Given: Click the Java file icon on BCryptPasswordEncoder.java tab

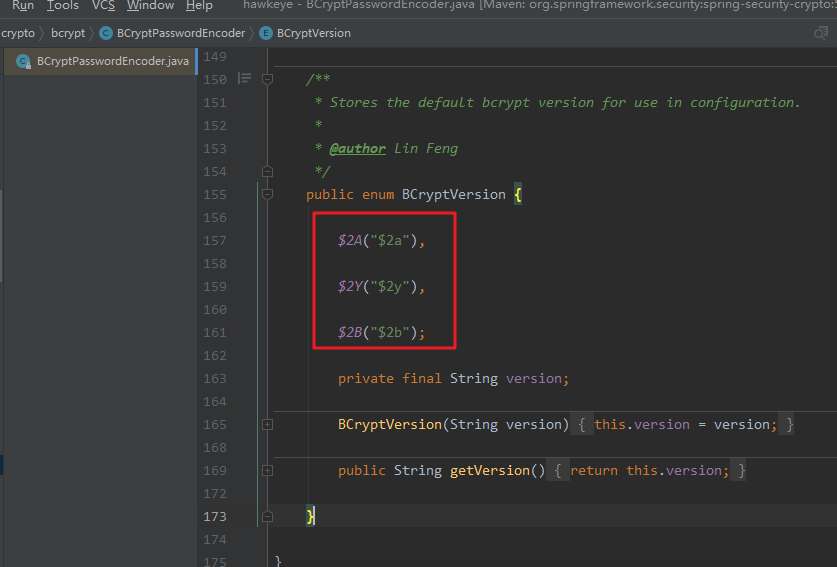Looking at the screenshot, I should tap(23, 61).
